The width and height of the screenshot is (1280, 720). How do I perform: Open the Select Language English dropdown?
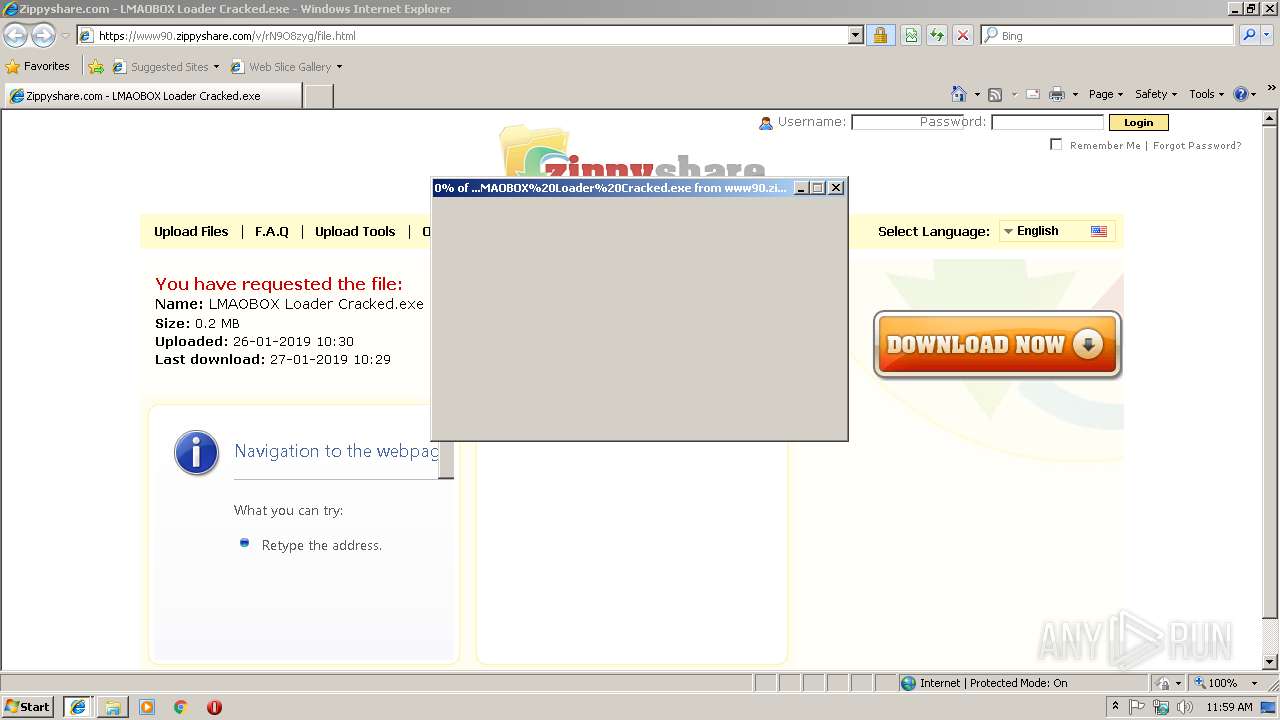(1055, 231)
